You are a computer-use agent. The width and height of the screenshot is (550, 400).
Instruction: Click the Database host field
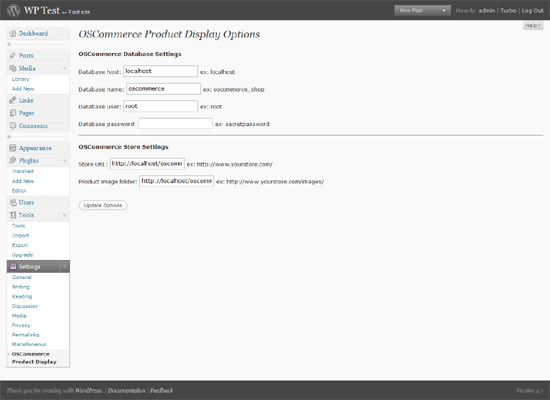(160, 71)
